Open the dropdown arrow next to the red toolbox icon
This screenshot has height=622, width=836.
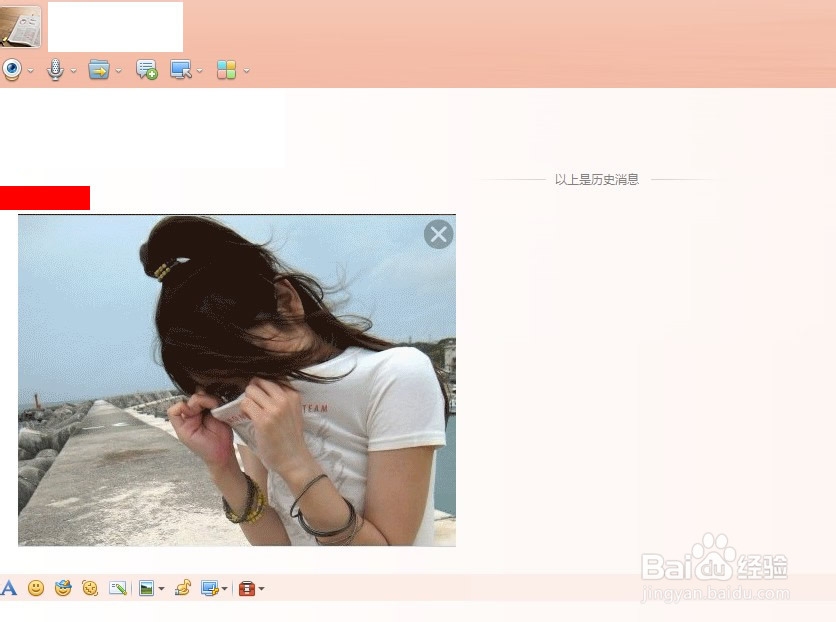[x=262, y=589]
